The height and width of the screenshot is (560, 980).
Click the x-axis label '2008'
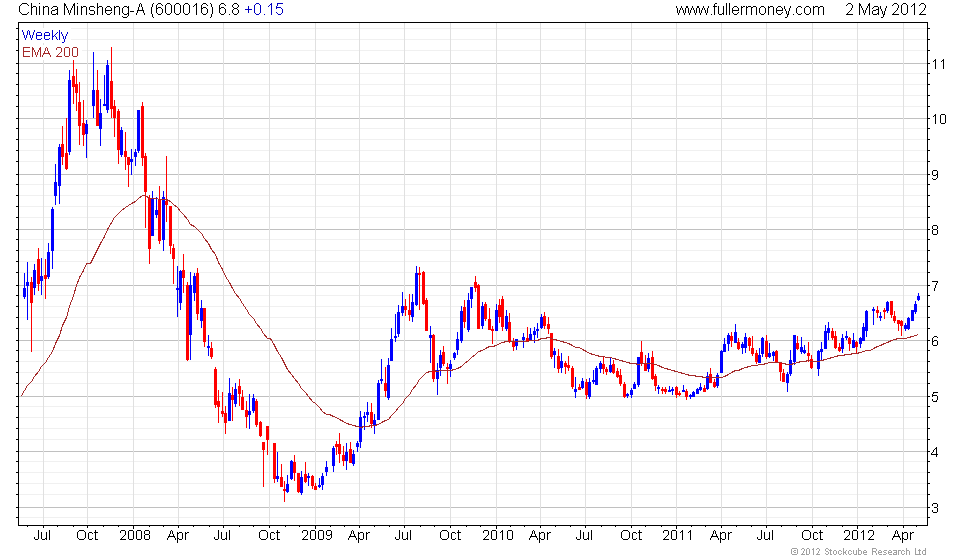(135, 535)
